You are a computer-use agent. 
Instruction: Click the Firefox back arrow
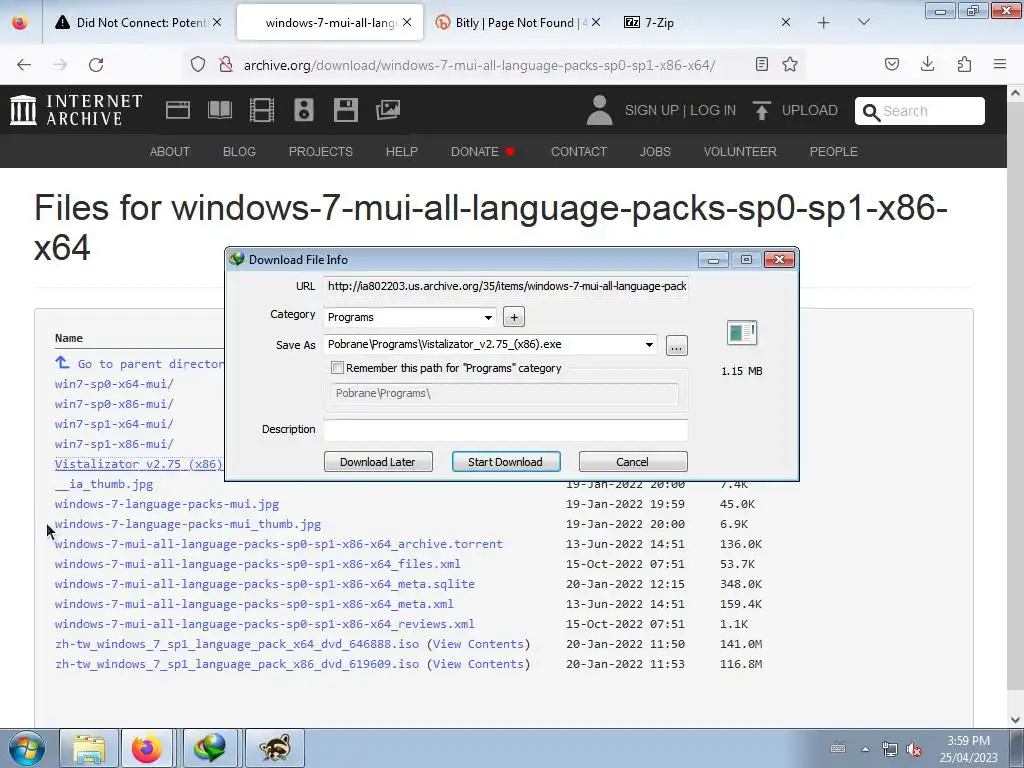24,65
